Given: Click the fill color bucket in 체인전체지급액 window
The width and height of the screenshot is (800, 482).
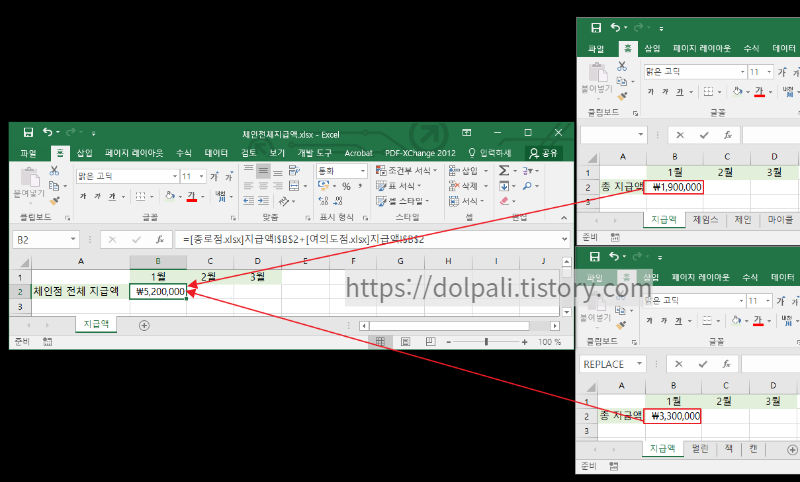Looking at the screenshot, I should point(169,196).
